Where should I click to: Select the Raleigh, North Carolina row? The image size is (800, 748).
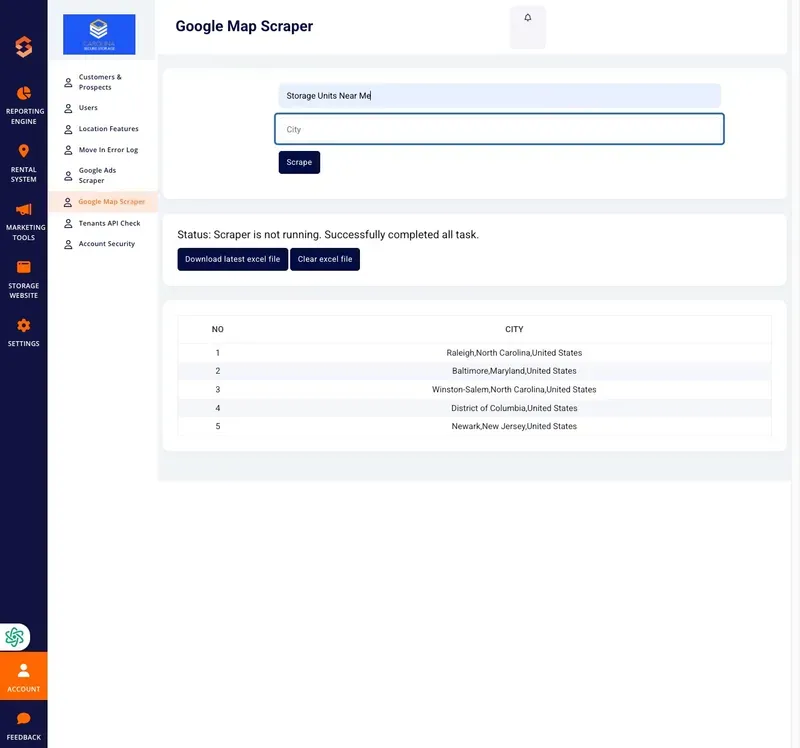point(474,353)
